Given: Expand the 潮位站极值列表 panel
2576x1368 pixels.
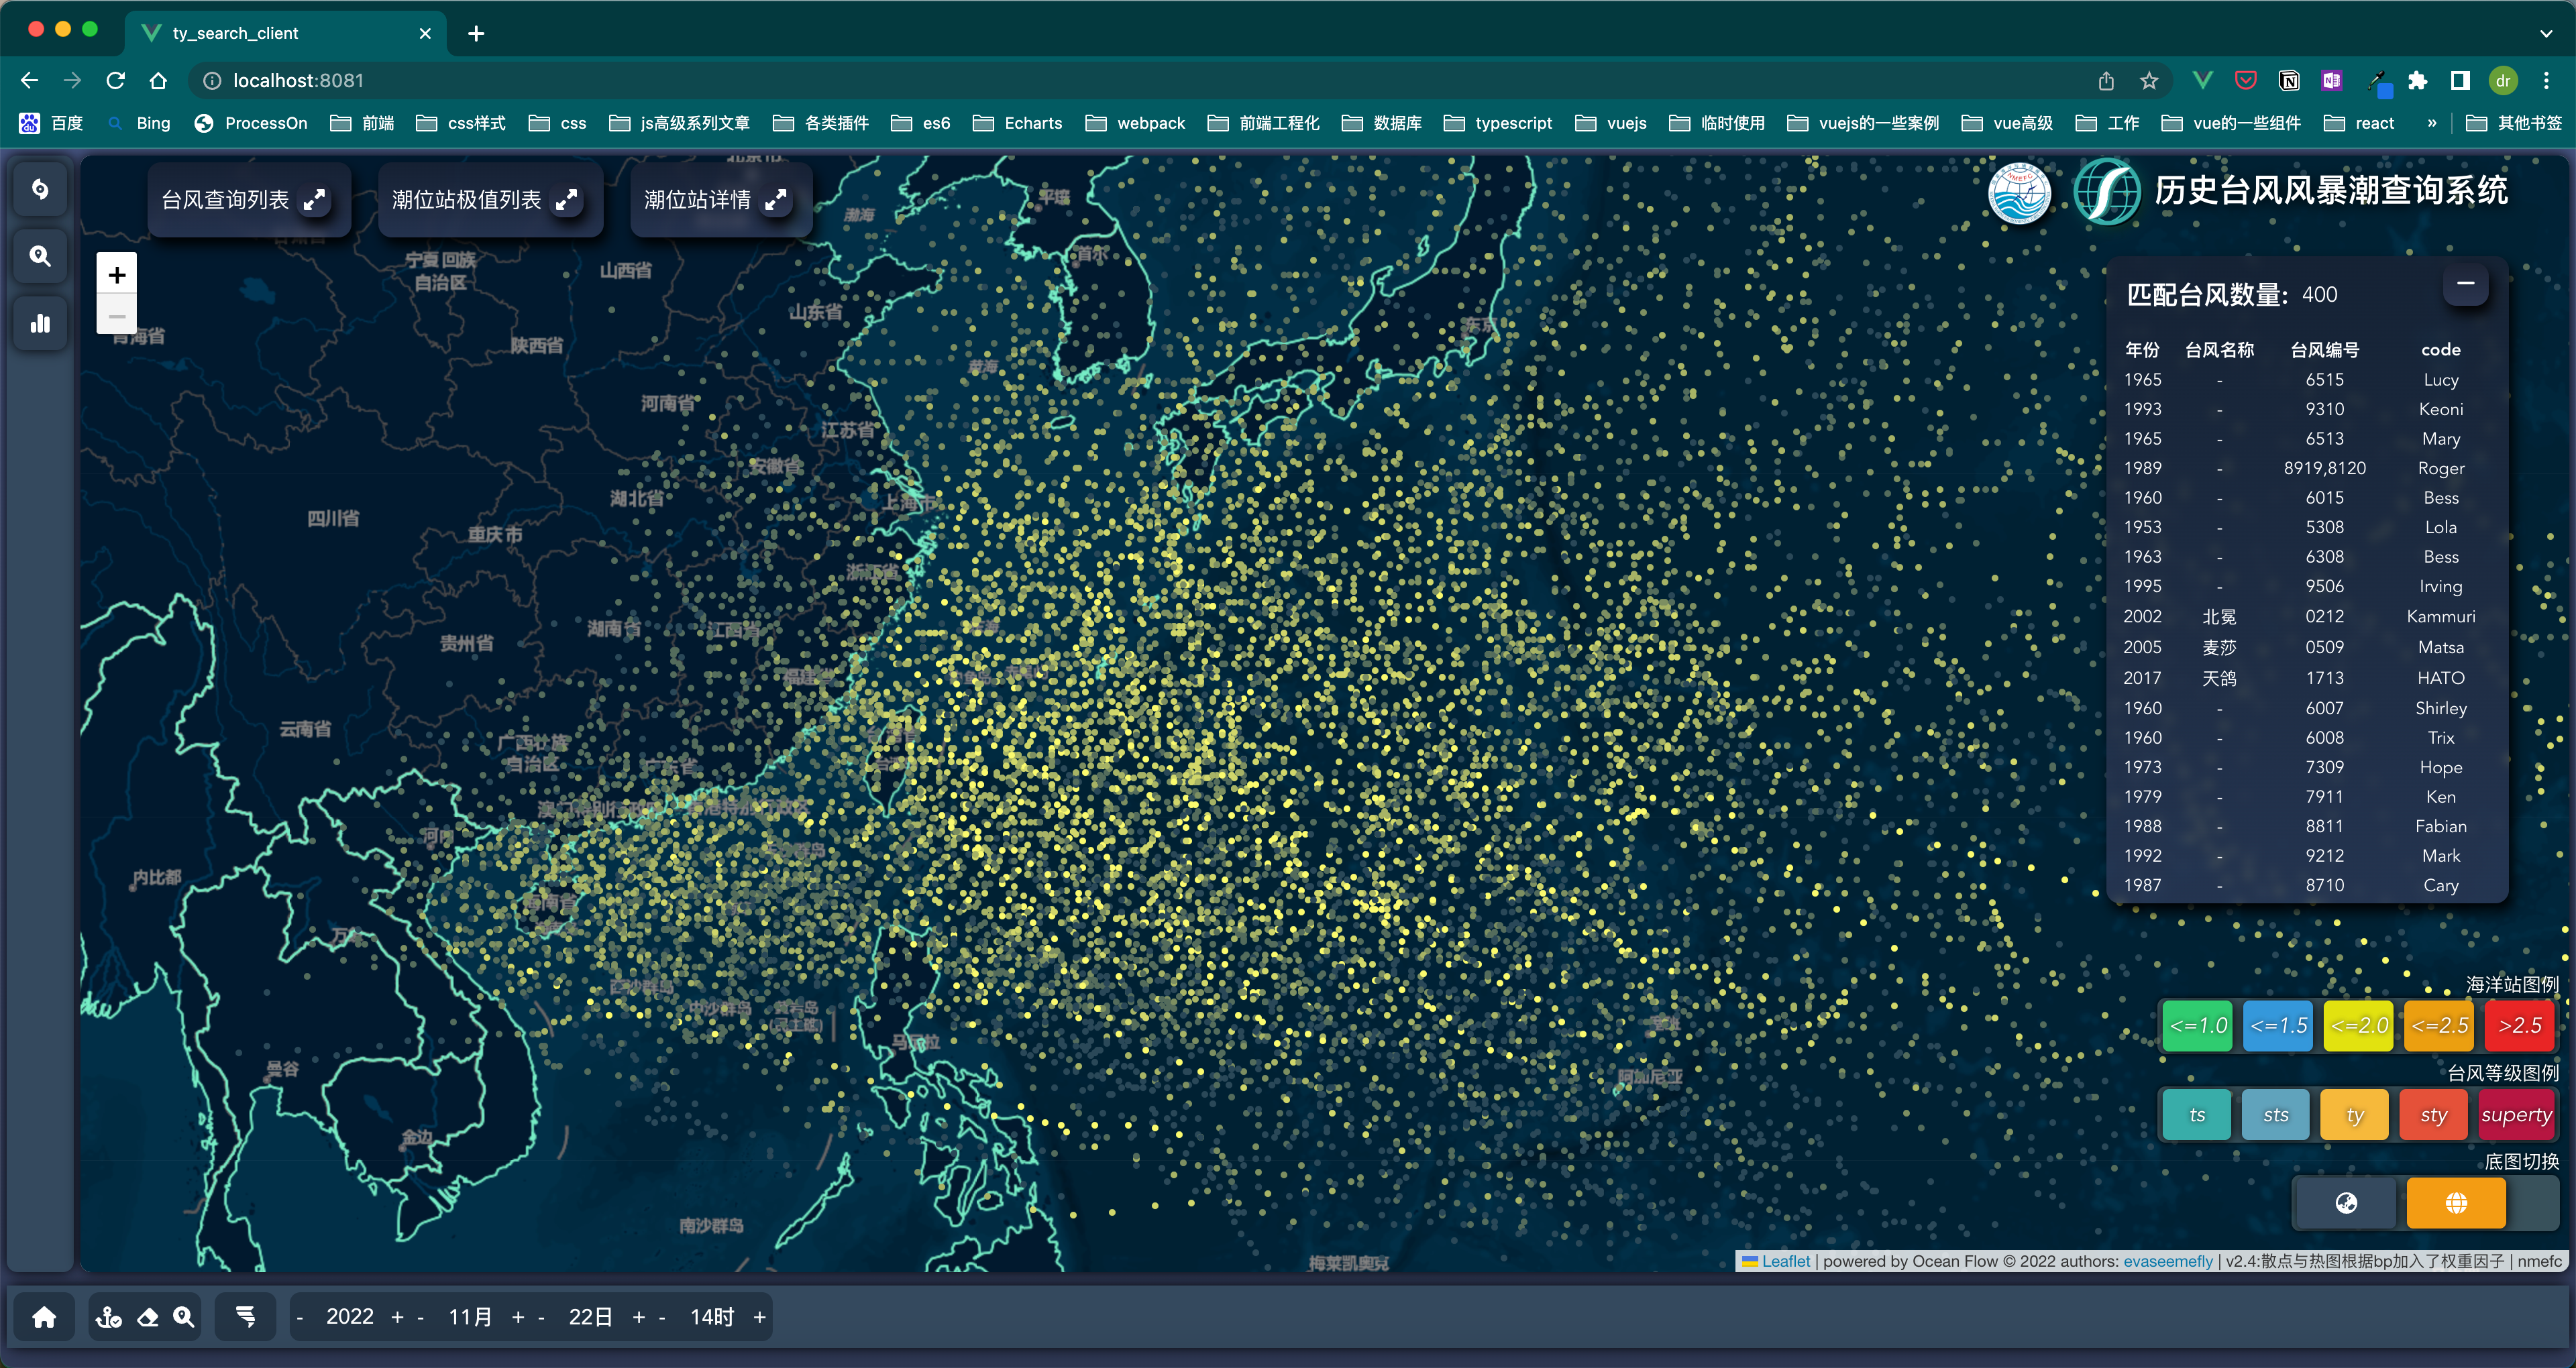Looking at the screenshot, I should click(x=567, y=200).
